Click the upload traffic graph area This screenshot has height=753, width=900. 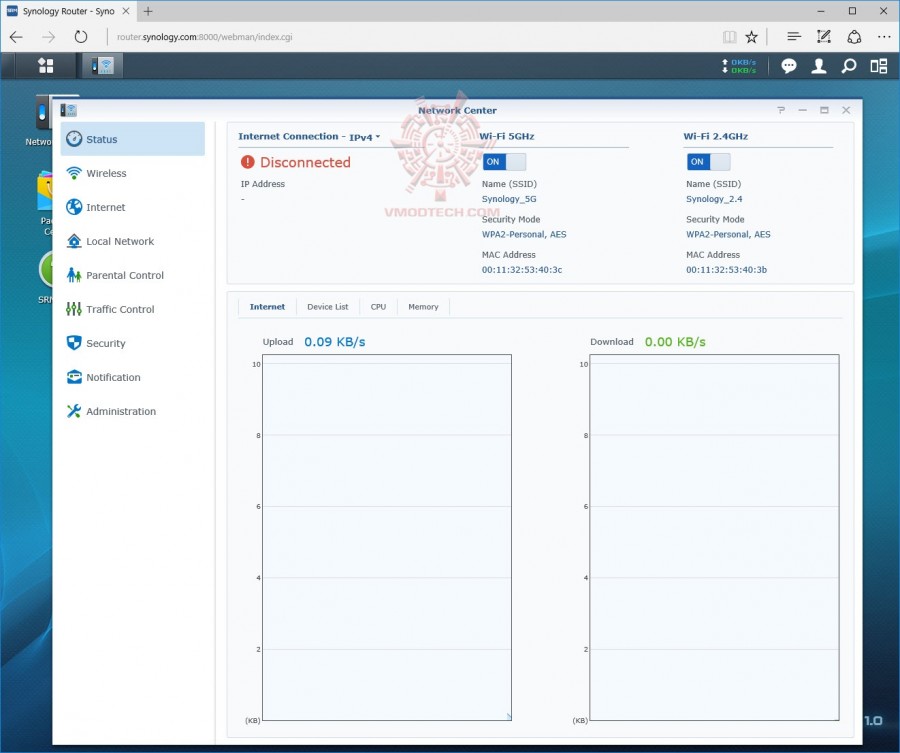click(x=387, y=537)
